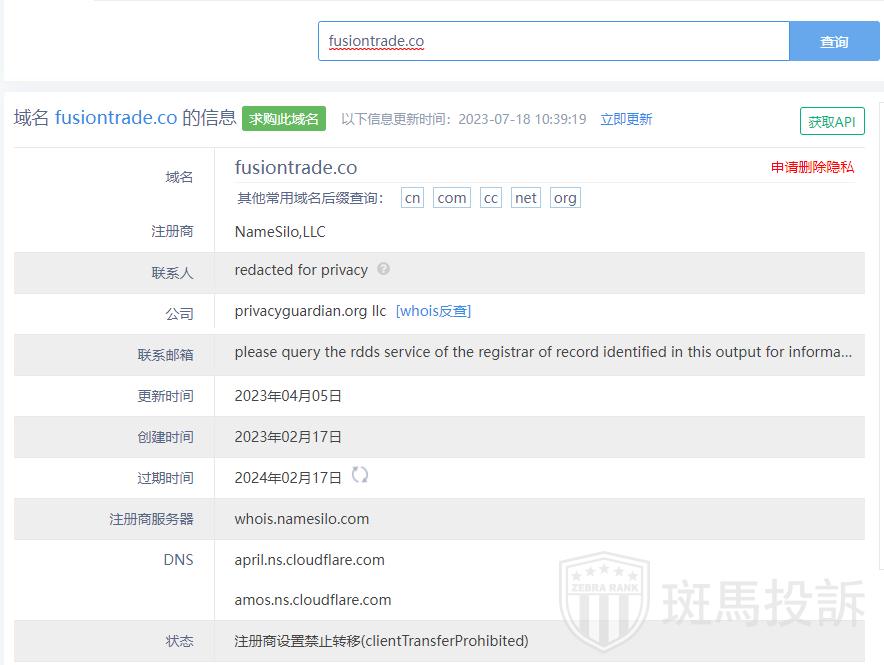Click the whois.namesilo.com registrar server text
This screenshot has height=665, width=884.
pos(302,519)
